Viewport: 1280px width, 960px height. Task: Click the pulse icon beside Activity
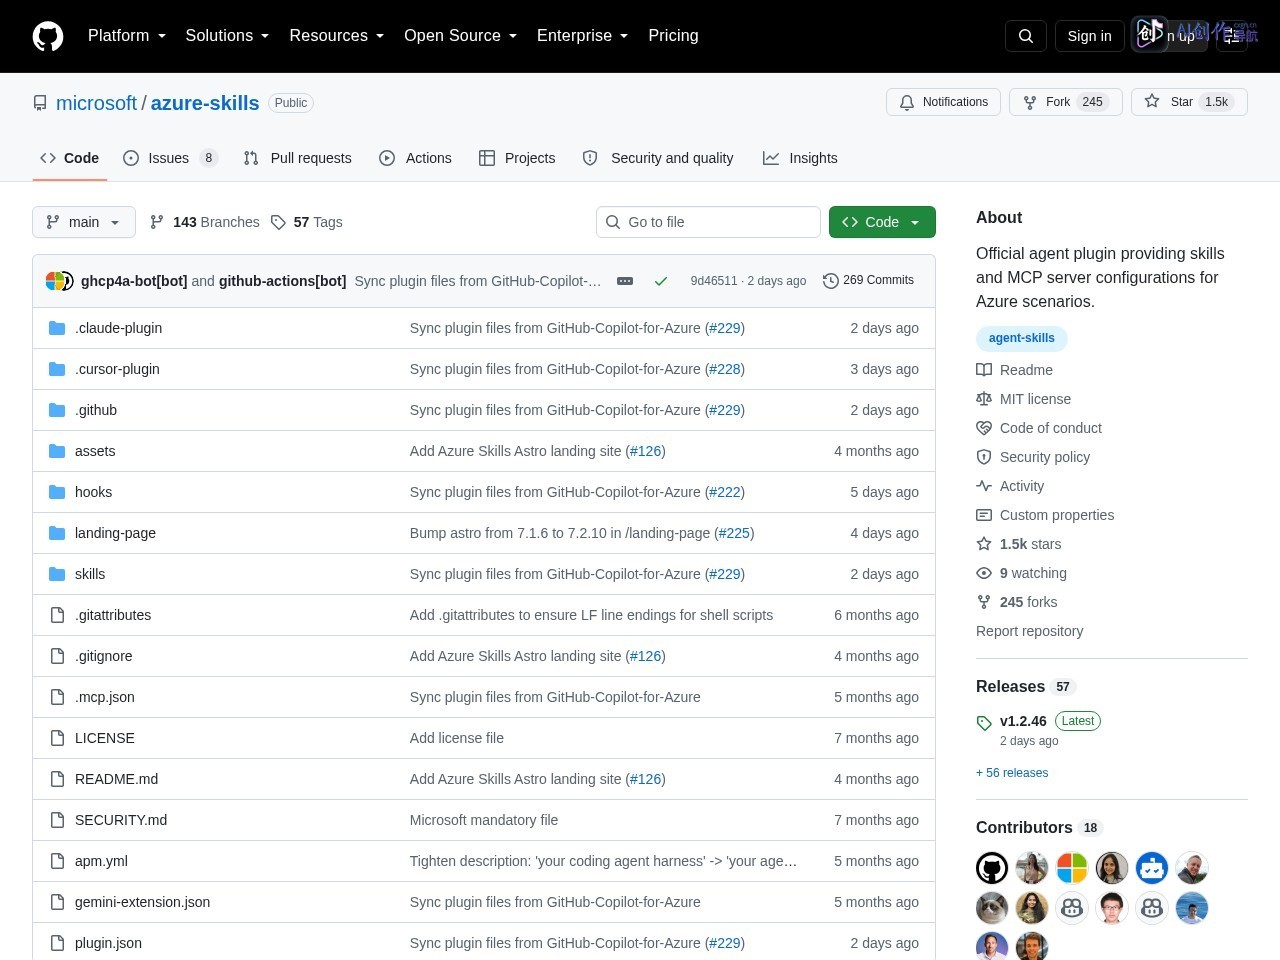pyautogui.click(x=984, y=486)
